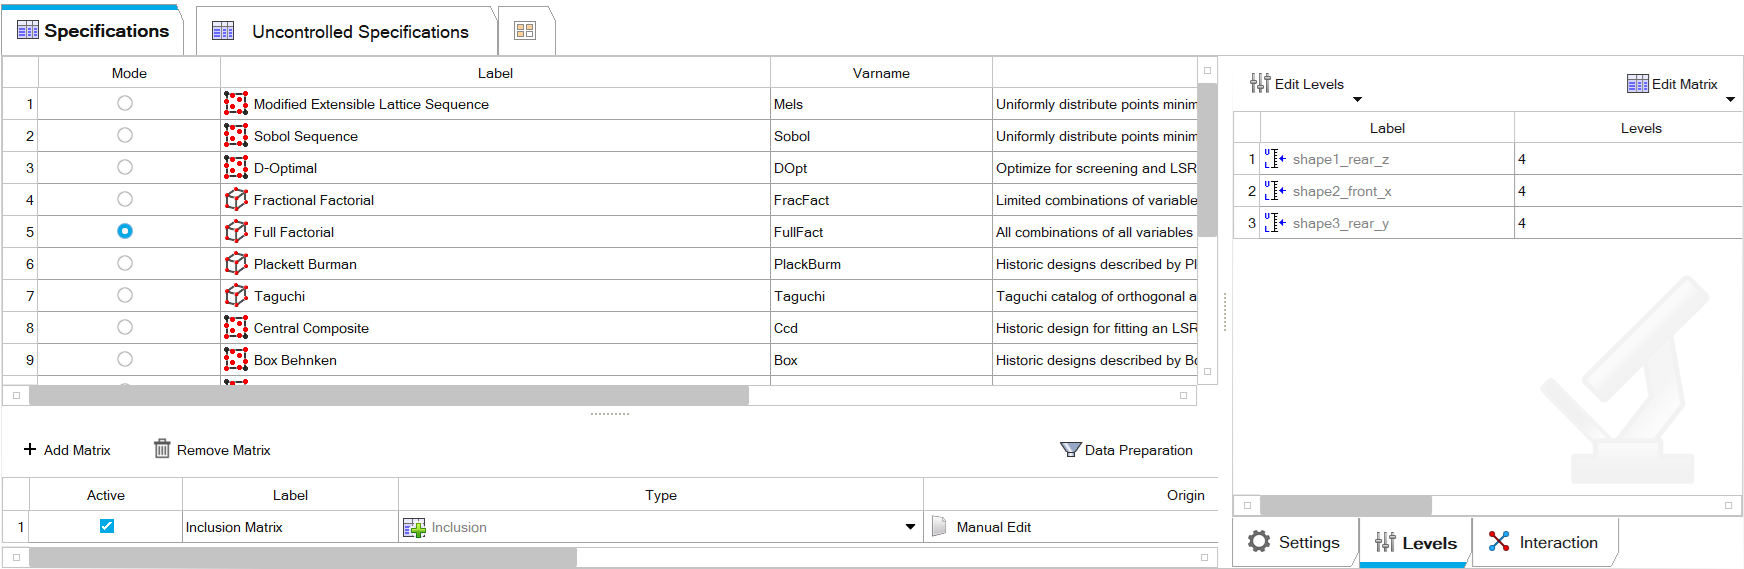
Task: Click the shape1_rear_z variable icon
Action: tap(1275, 159)
